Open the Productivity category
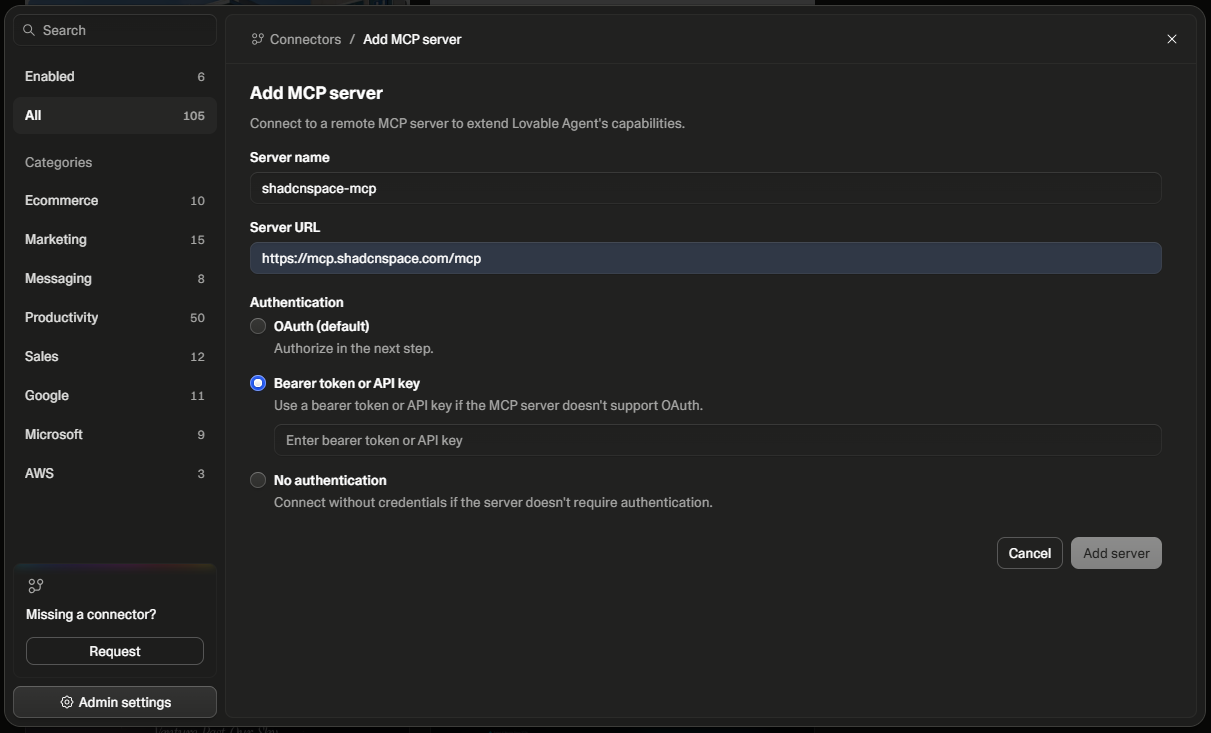The width and height of the screenshot is (1211, 733). (x=115, y=317)
